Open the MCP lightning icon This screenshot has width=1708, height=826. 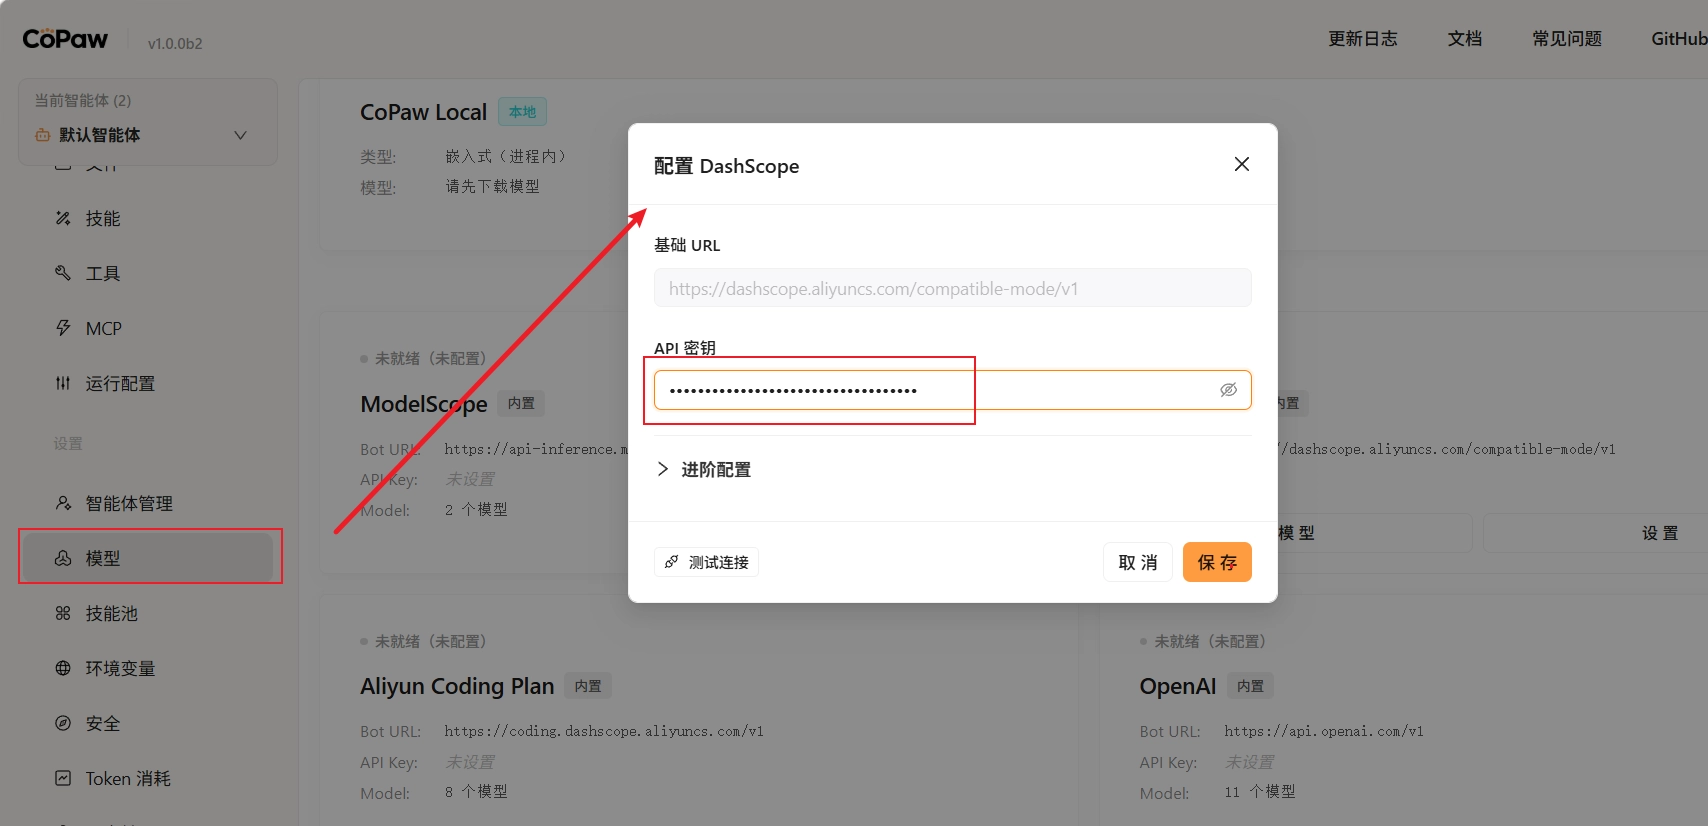[63, 328]
